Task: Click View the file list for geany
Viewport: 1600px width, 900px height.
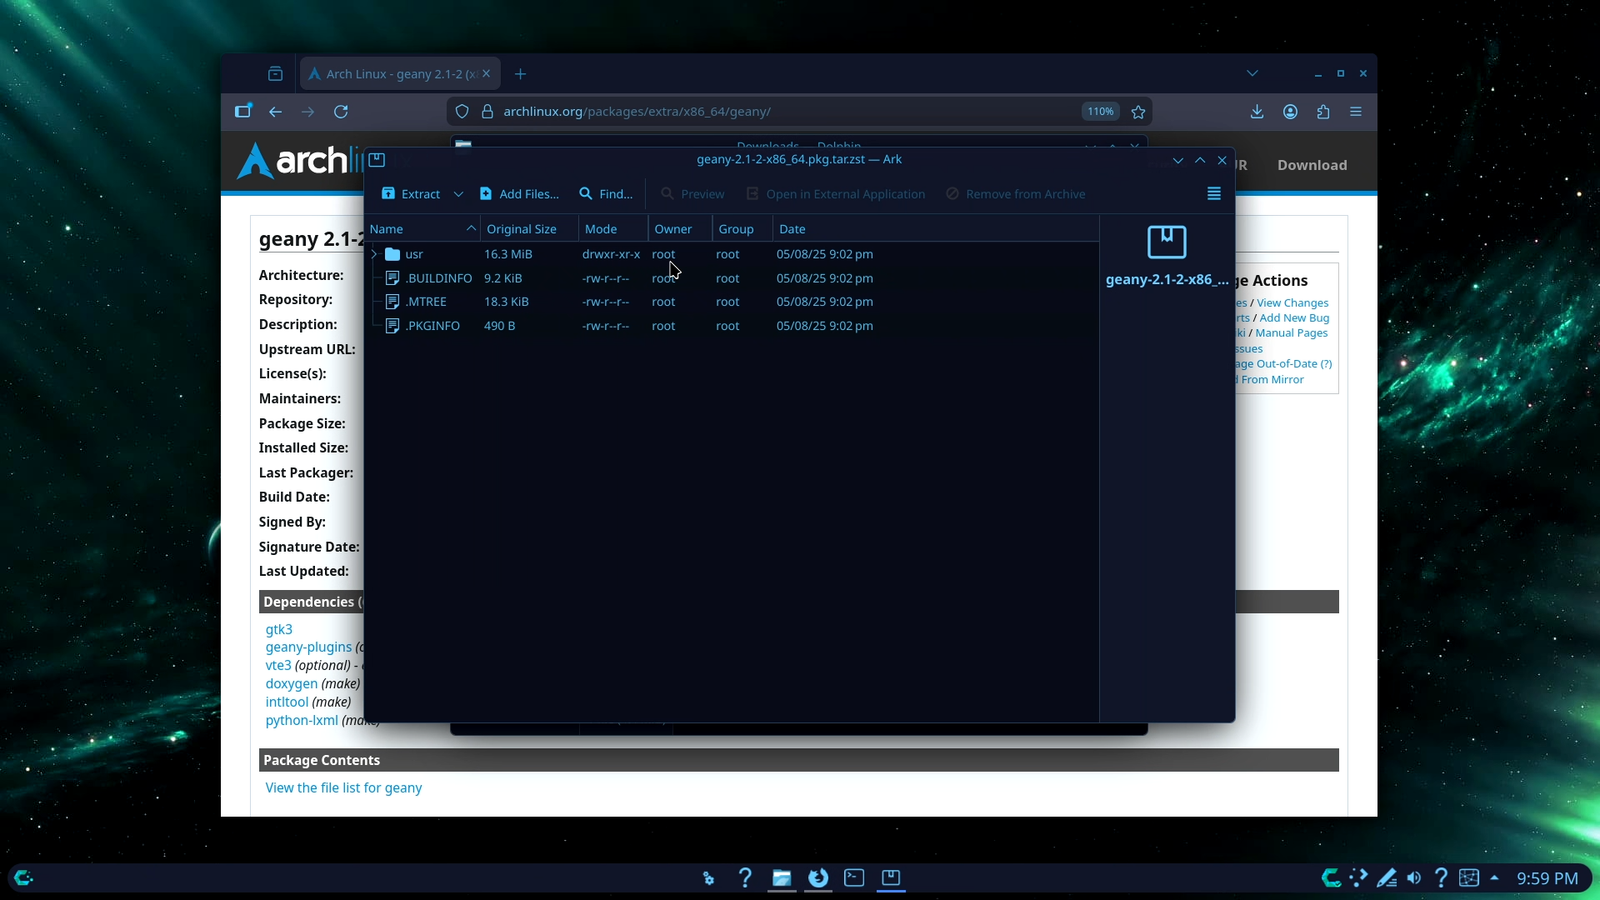Action: pyautogui.click(x=343, y=788)
